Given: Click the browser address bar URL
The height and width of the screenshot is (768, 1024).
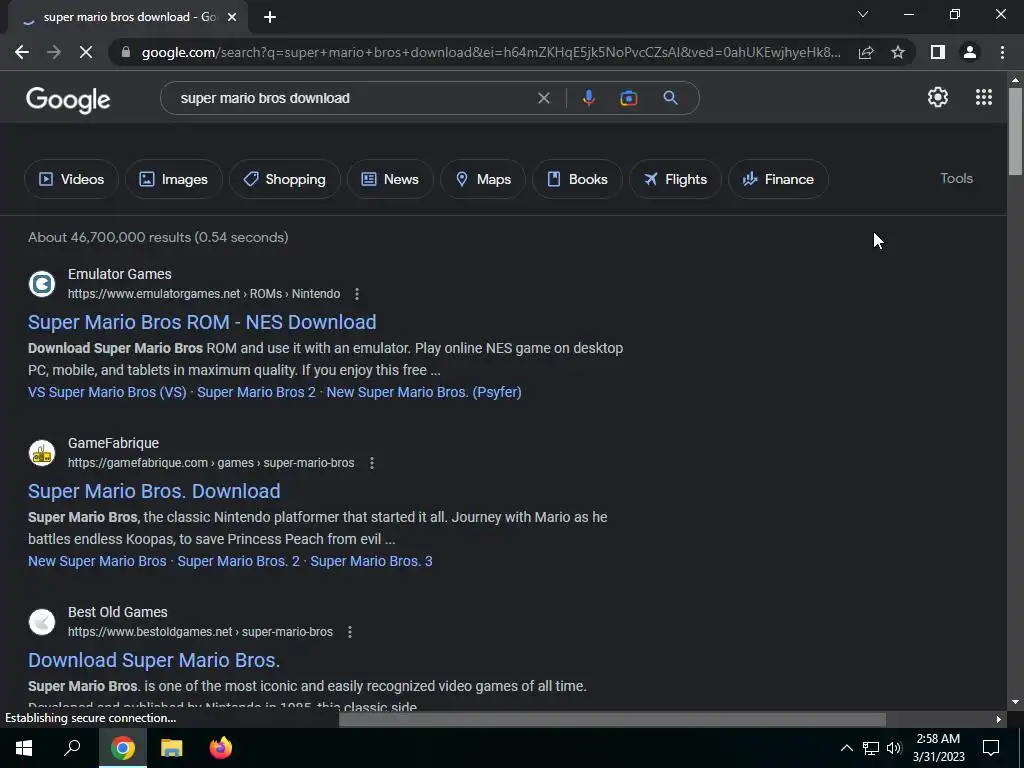Looking at the screenshot, I should (x=491, y=52).
